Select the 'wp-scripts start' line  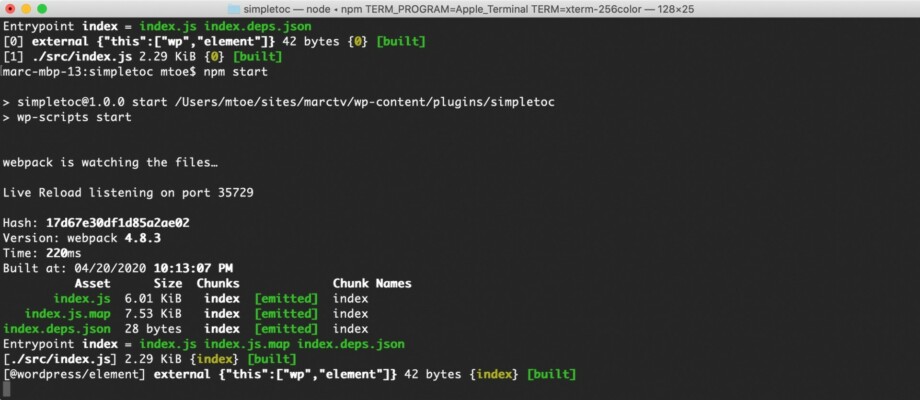point(67,117)
